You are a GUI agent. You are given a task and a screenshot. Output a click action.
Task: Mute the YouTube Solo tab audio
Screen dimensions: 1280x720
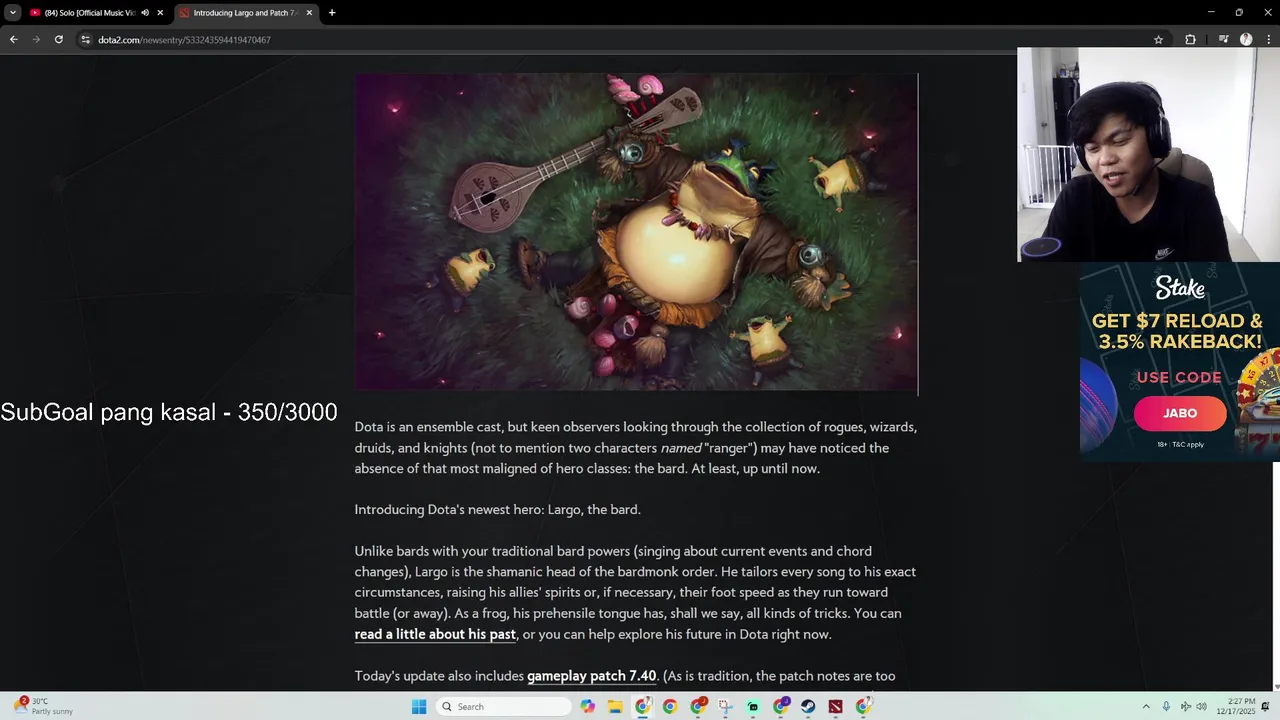pyautogui.click(x=145, y=13)
